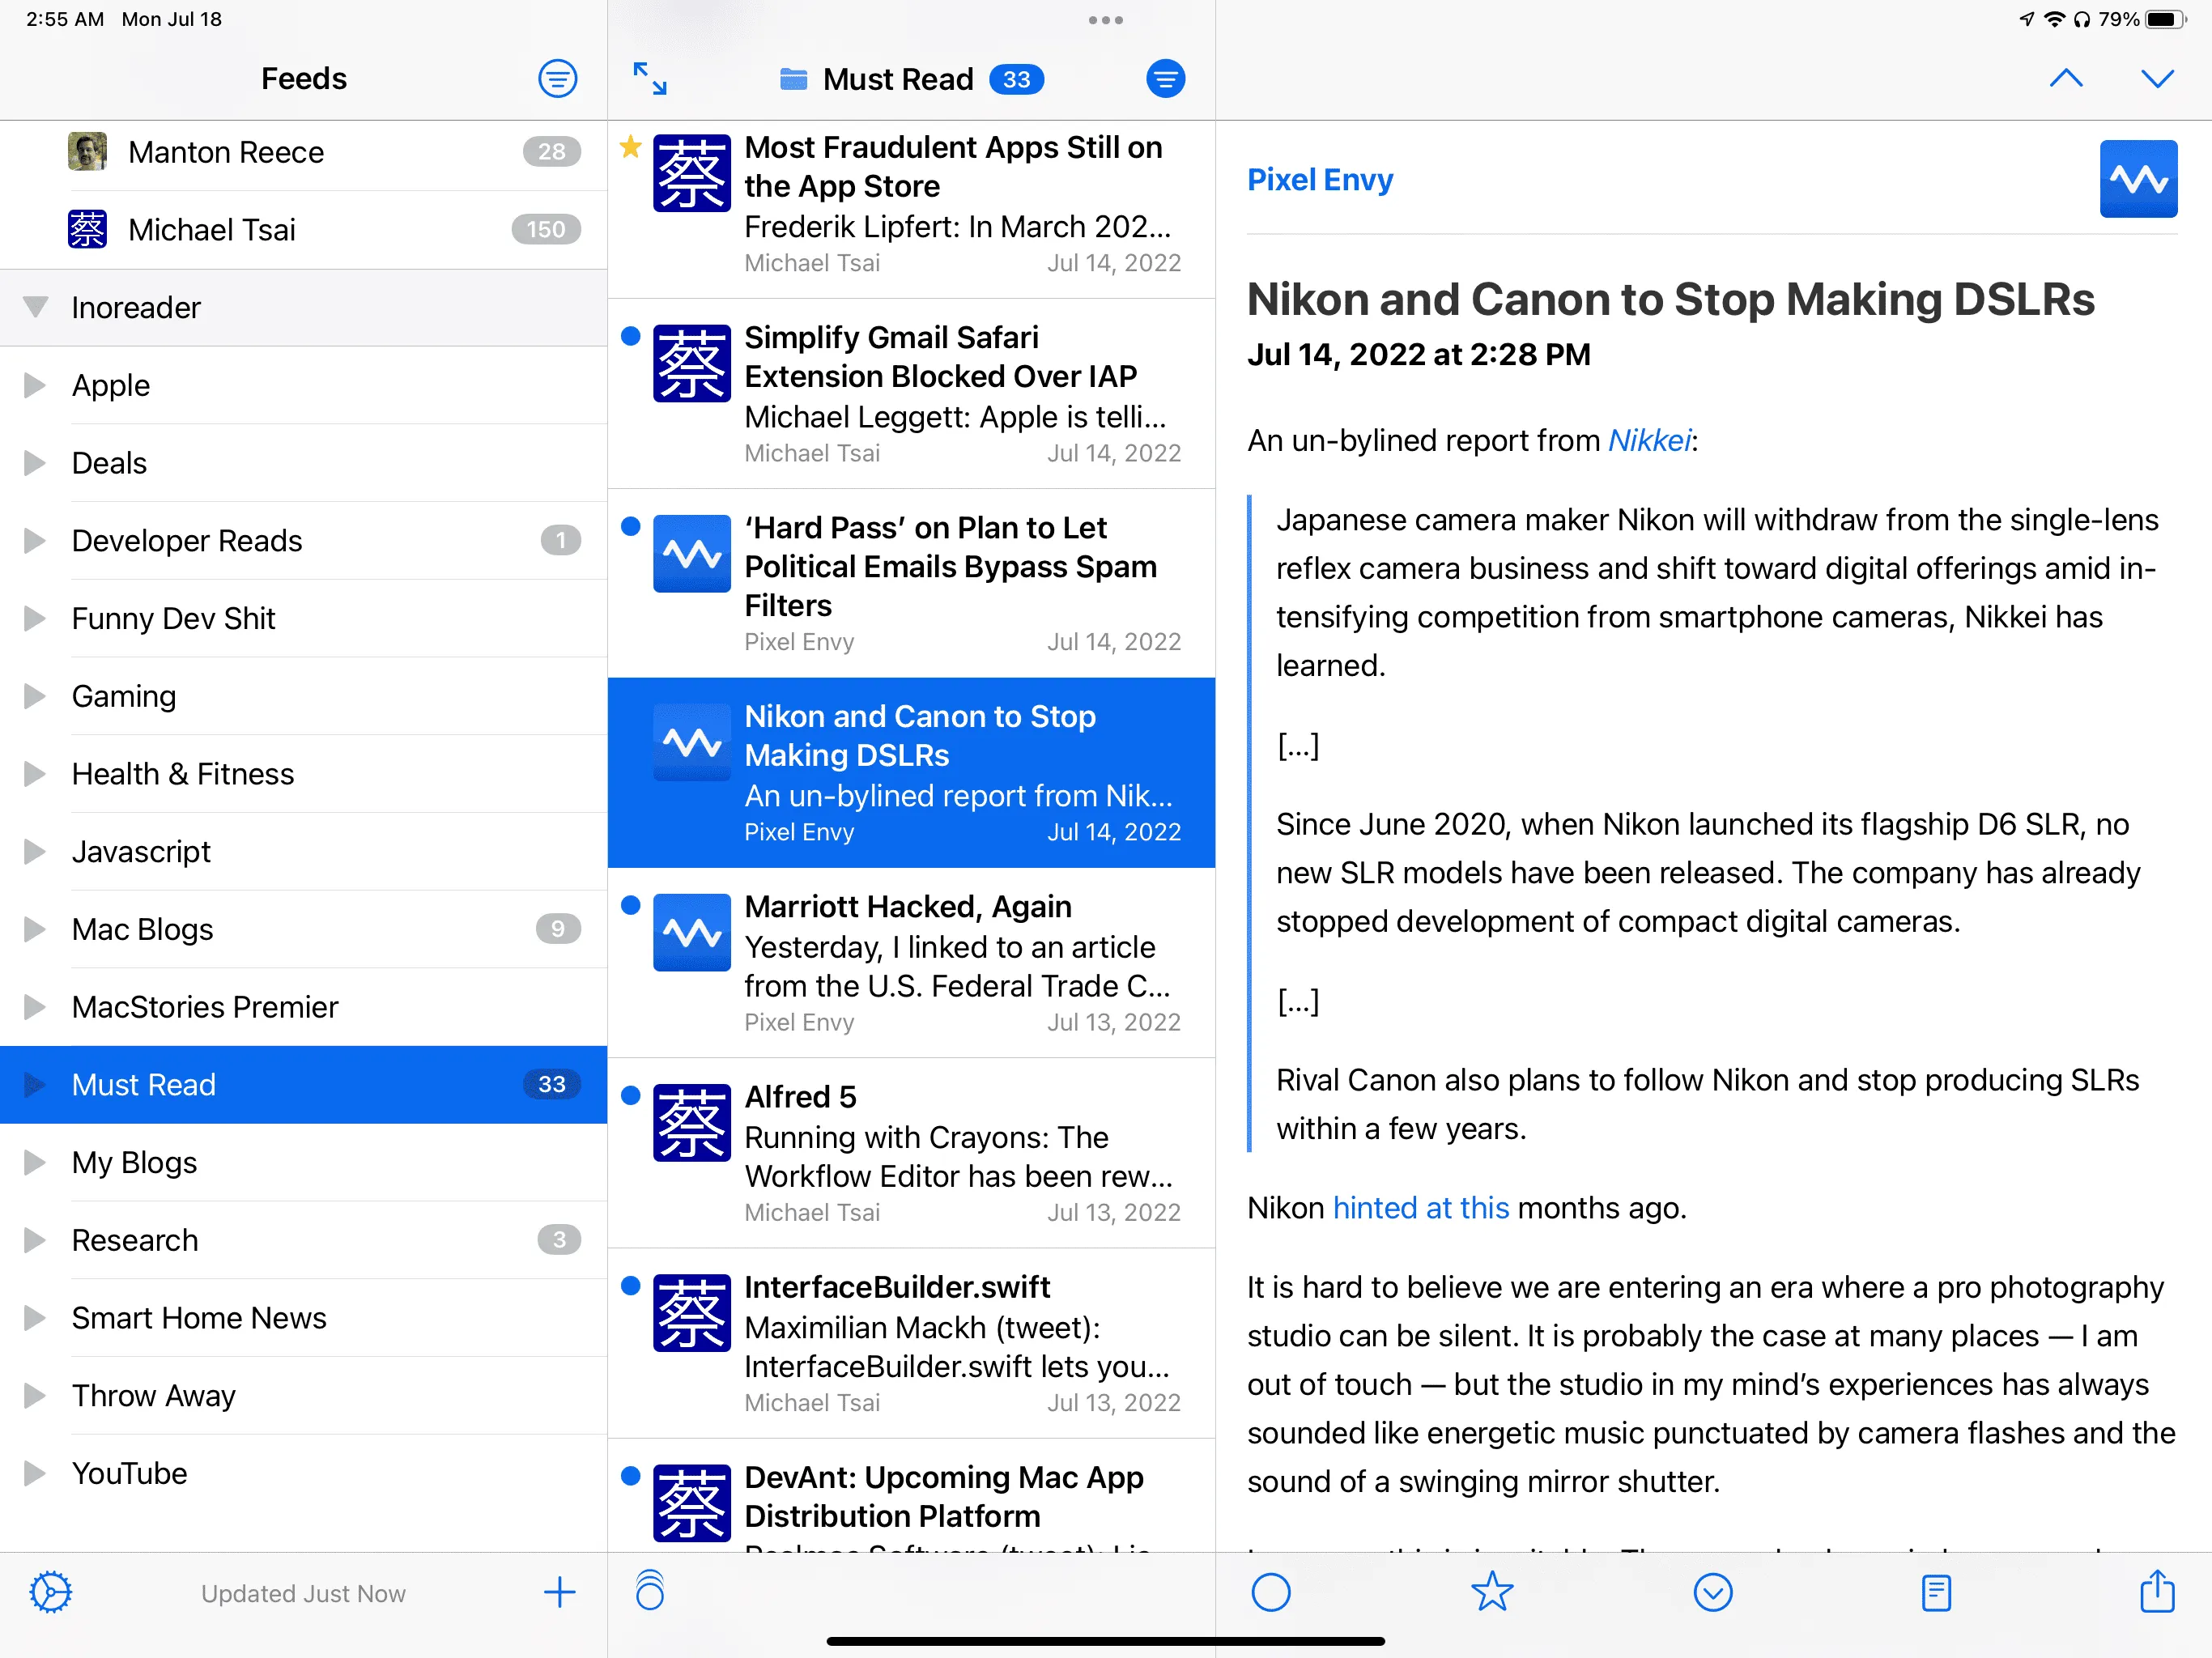Tap the Michael Tsai thumbnail on Alfred 5
The image size is (2212, 1658).
coord(691,1122)
